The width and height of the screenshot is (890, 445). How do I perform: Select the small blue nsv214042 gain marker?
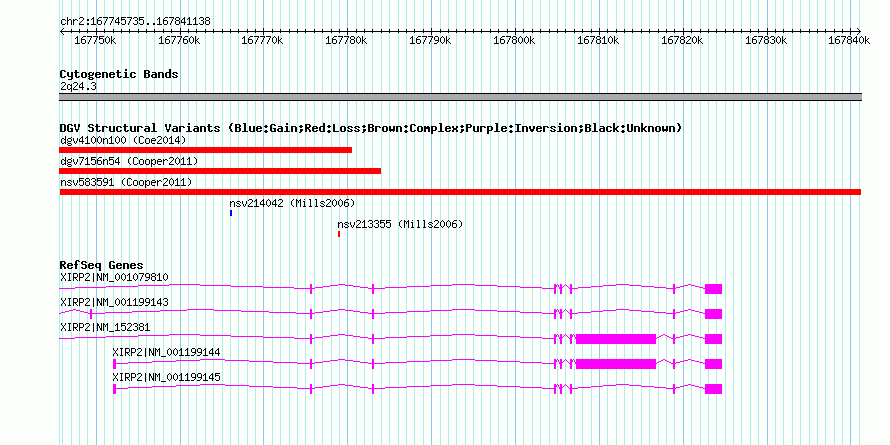click(231, 213)
